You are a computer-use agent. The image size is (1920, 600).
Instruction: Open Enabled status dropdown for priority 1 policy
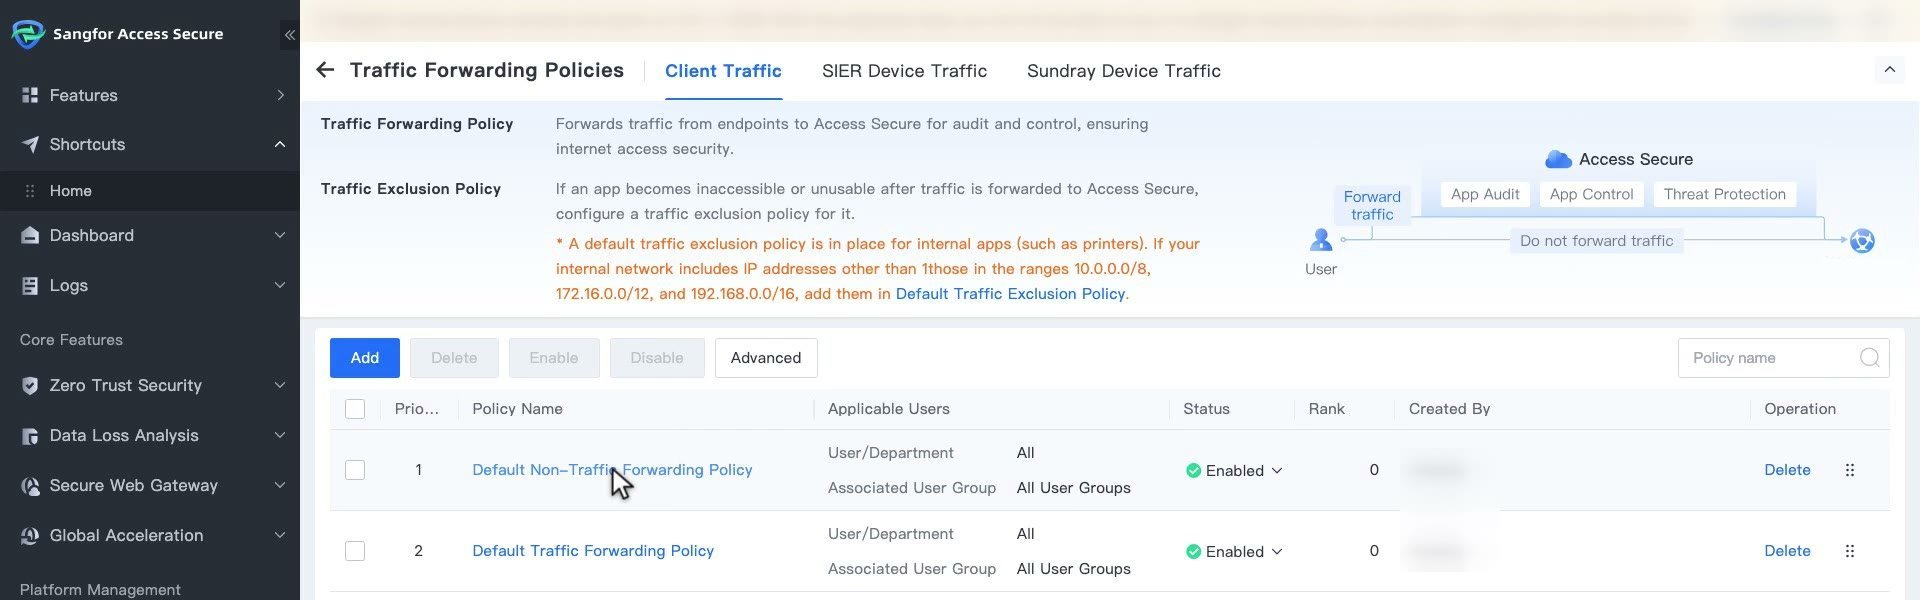[x=1277, y=471]
